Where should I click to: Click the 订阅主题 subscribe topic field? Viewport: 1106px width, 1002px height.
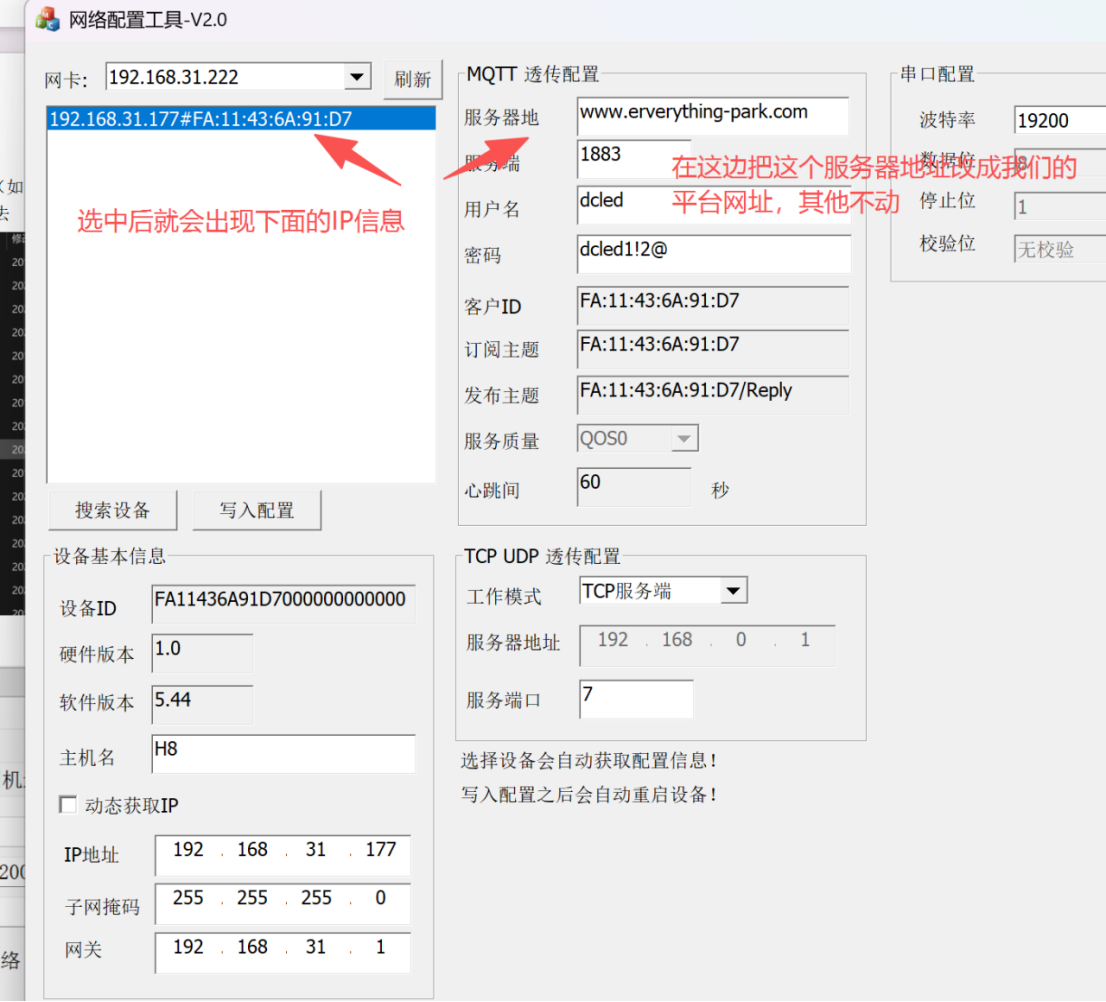[712, 349]
